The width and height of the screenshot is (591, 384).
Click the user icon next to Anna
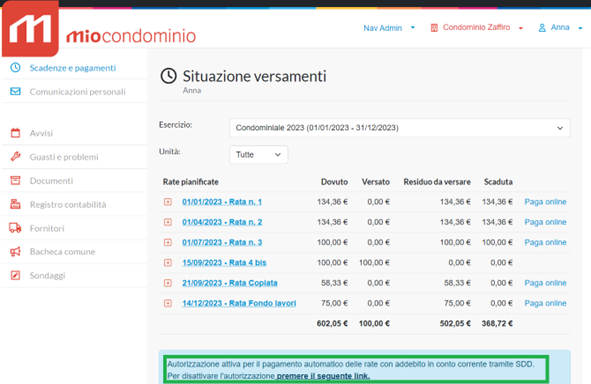pos(542,28)
